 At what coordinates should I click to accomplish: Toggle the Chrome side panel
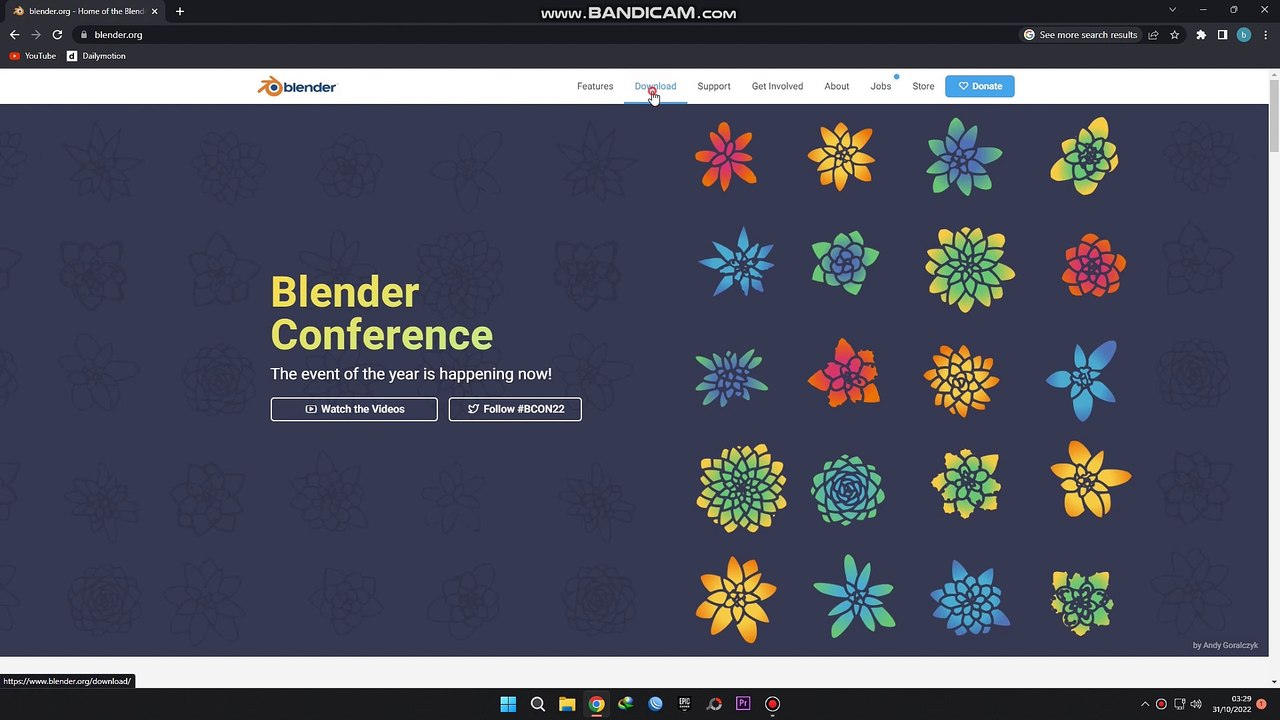pyautogui.click(x=1222, y=35)
